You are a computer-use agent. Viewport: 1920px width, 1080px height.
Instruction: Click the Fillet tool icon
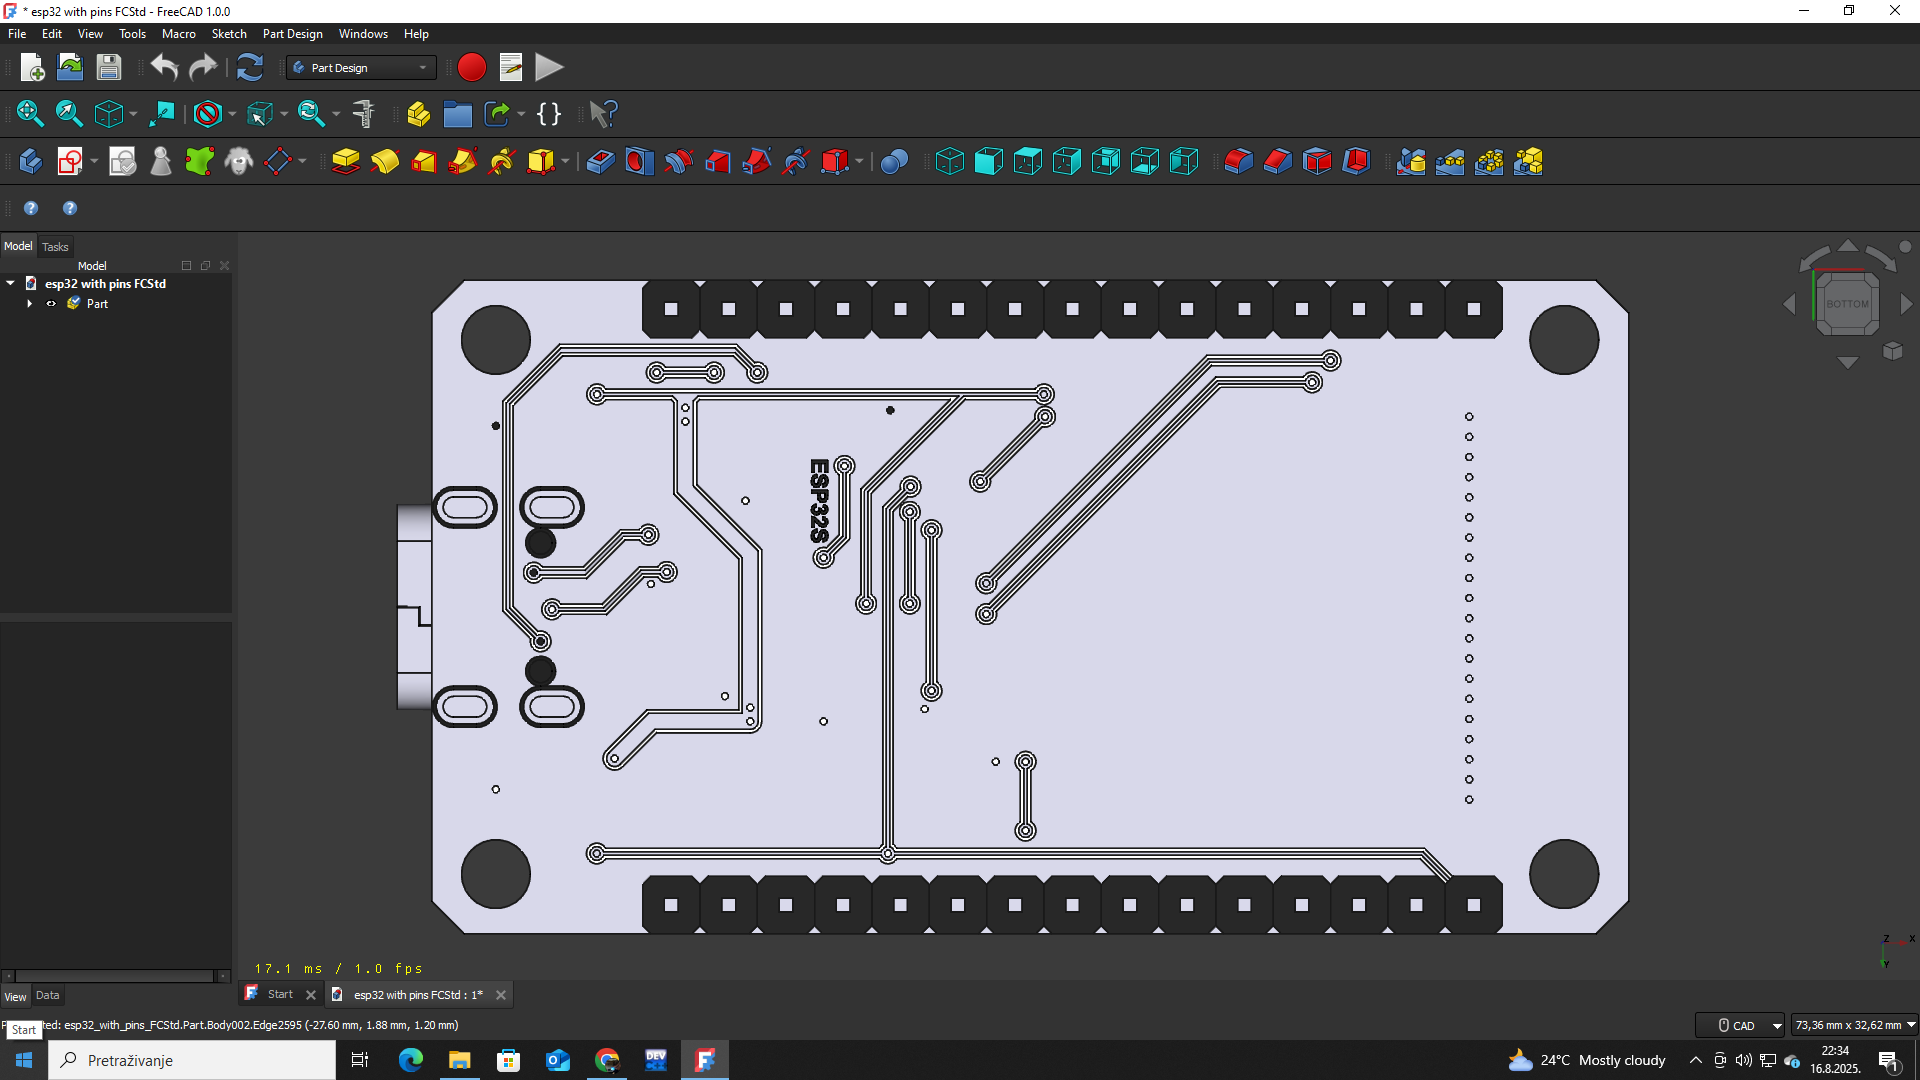(1238, 161)
